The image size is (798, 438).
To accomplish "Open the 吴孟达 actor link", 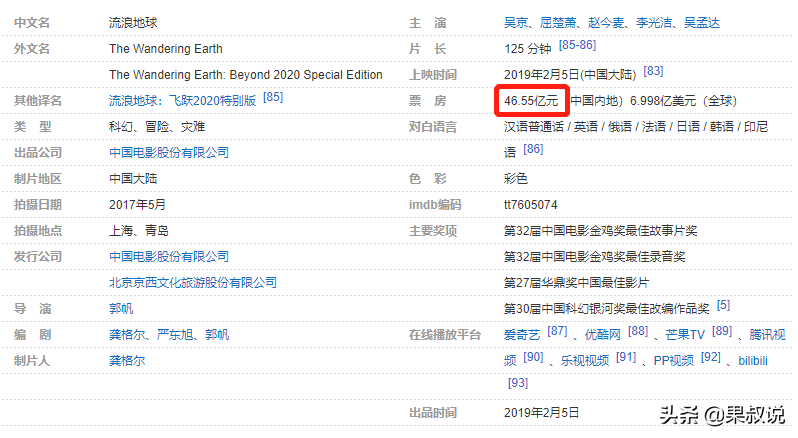I will 702,23.
